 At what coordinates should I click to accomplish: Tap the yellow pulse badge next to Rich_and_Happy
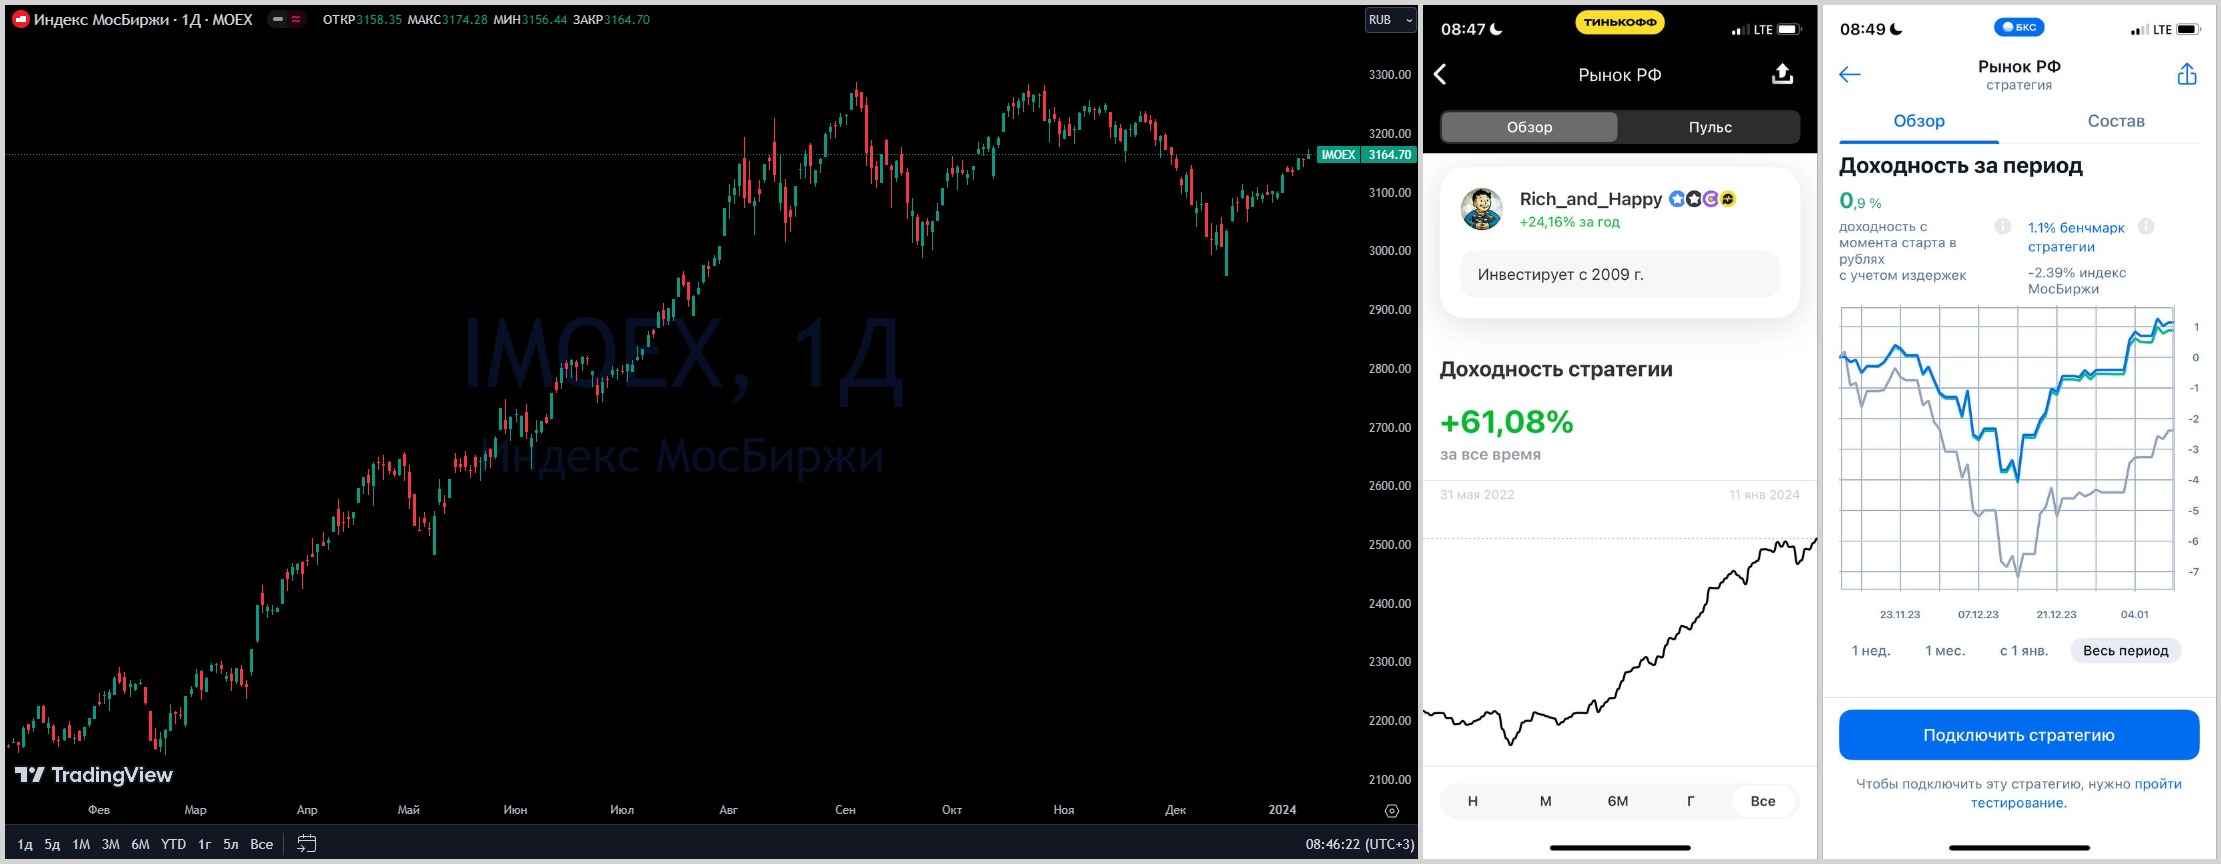[x=1728, y=199]
